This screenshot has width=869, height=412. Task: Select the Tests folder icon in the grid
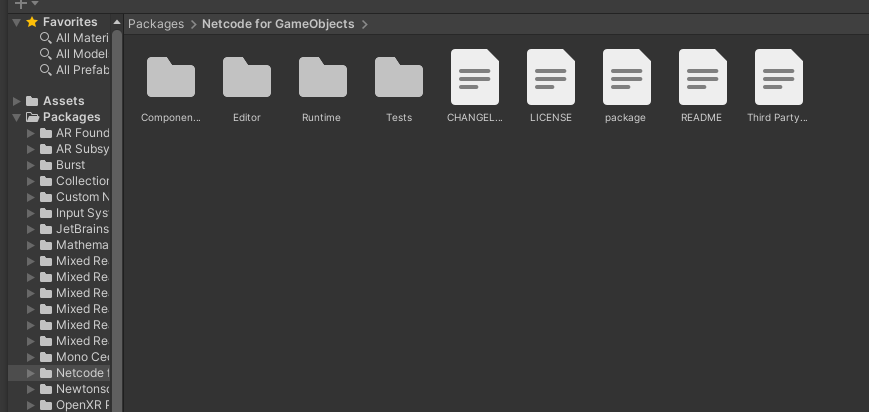pos(398,77)
